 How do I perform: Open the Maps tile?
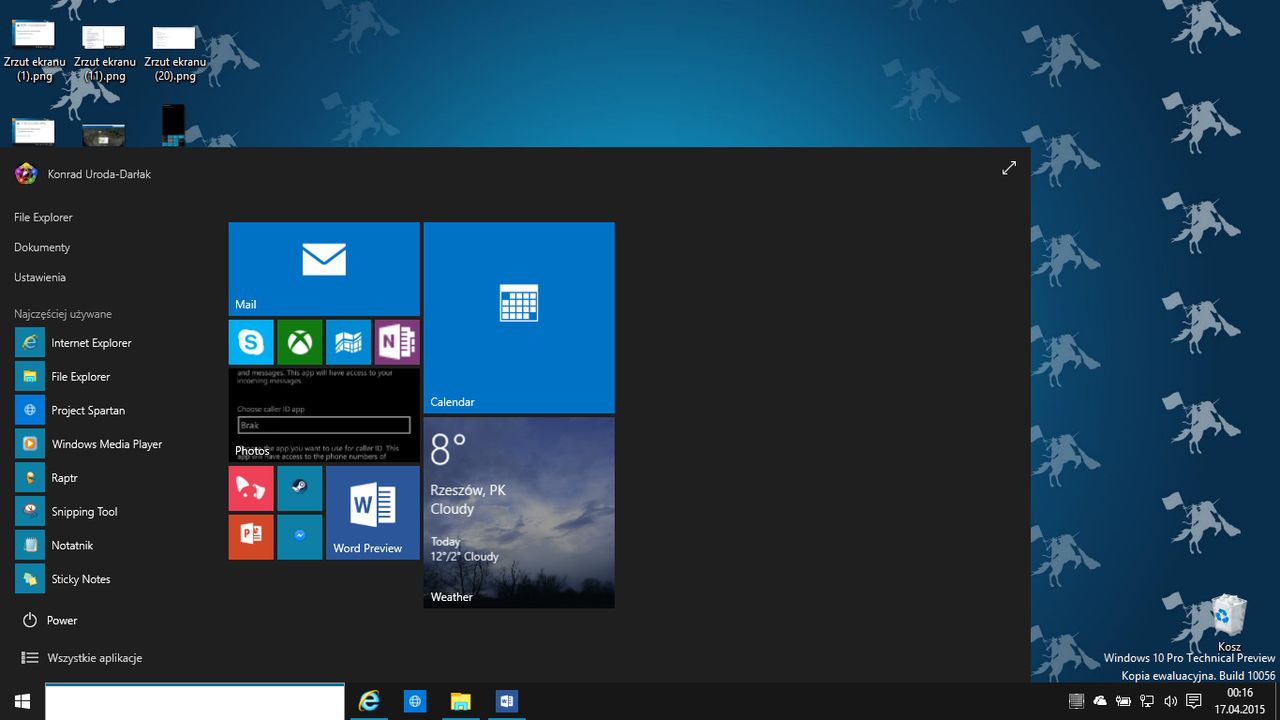[348, 343]
